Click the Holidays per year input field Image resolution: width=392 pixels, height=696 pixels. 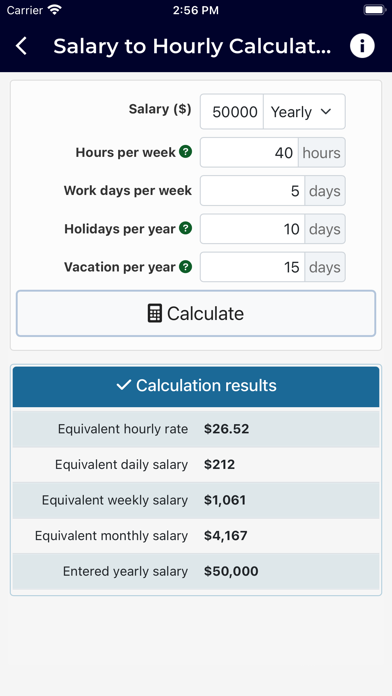click(x=253, y=229)
